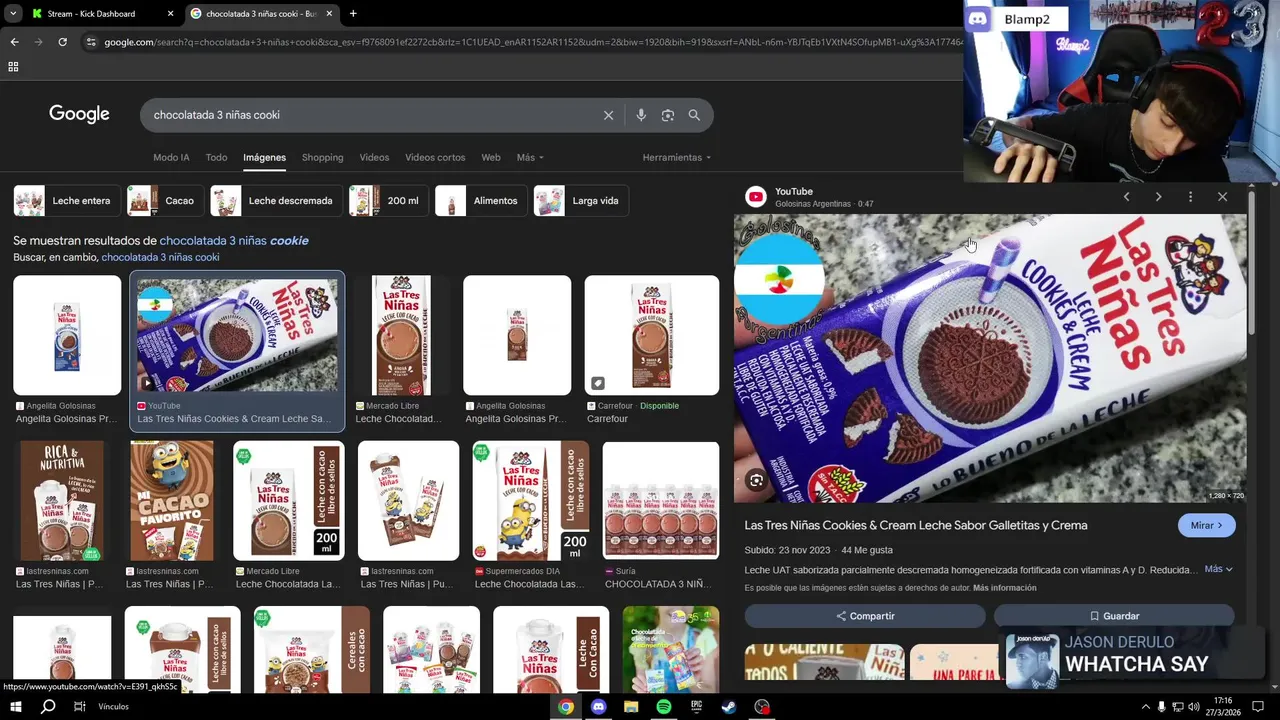Open Google Lens image search icon
Screen dimensions: 1280x720
[x=668, y=115]
